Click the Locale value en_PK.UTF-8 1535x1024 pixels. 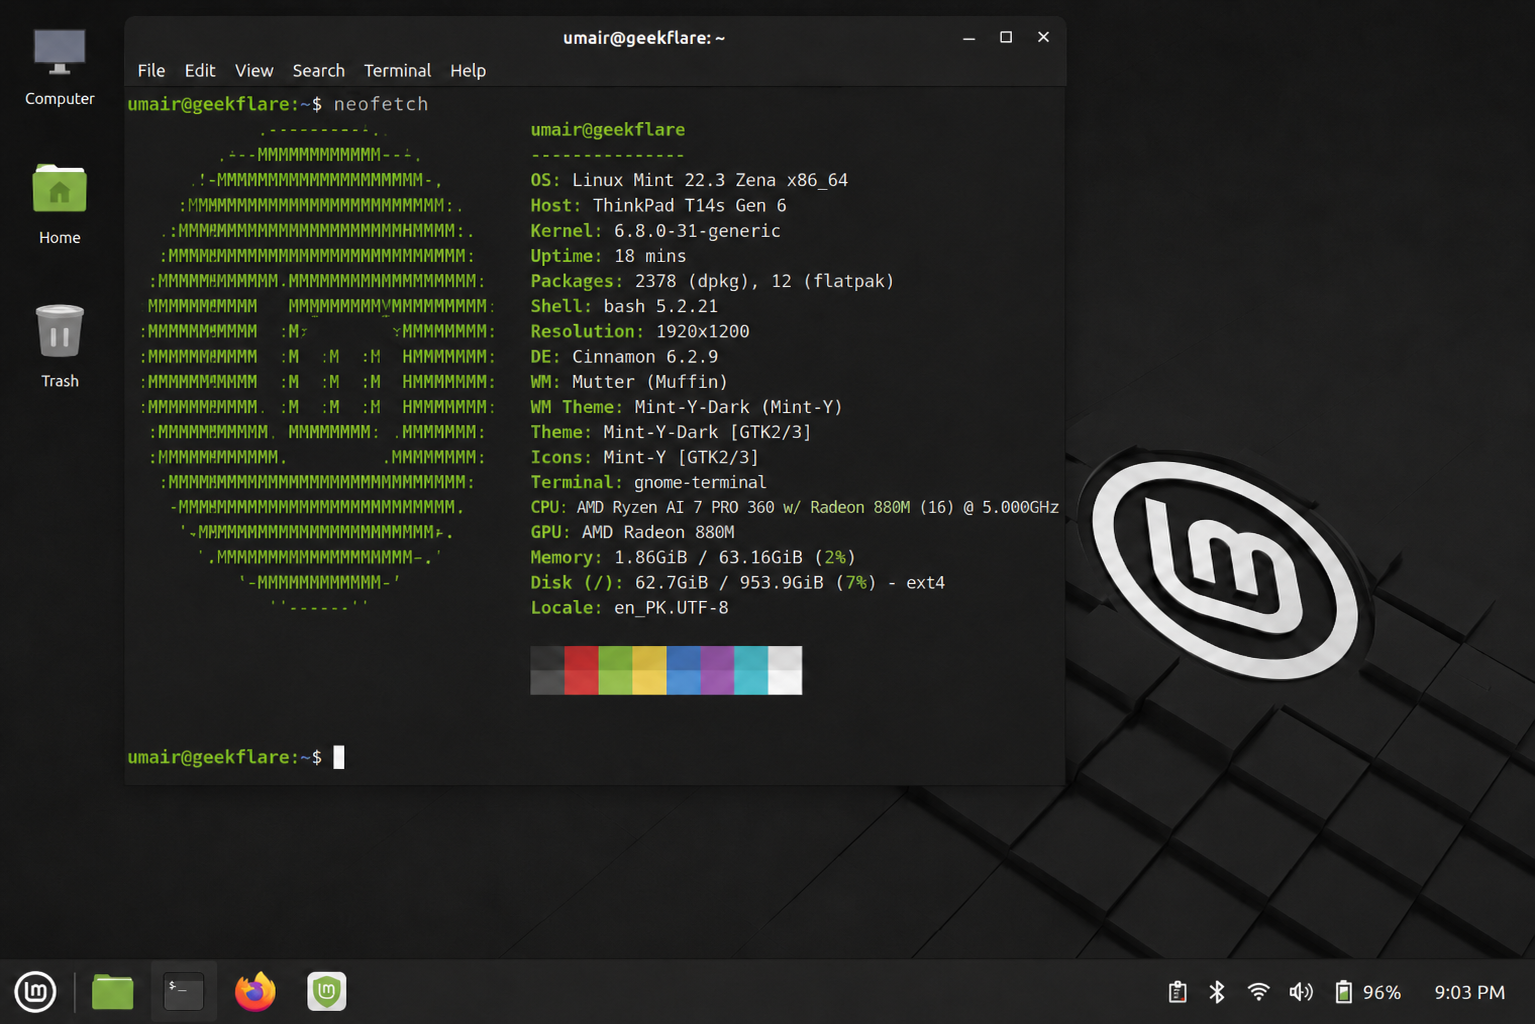[x=671, y=608]
